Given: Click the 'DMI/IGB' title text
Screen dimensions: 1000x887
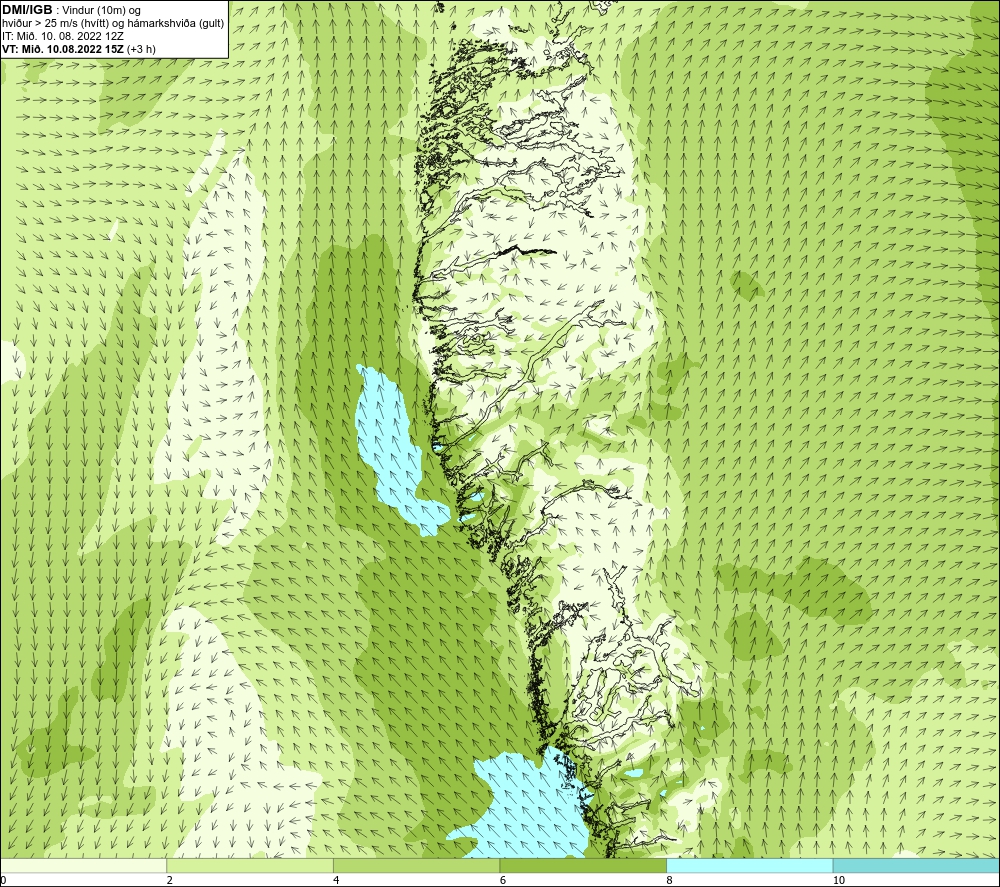Looking at the screenshot, I should pyautogui.click(x=27, y=10).
